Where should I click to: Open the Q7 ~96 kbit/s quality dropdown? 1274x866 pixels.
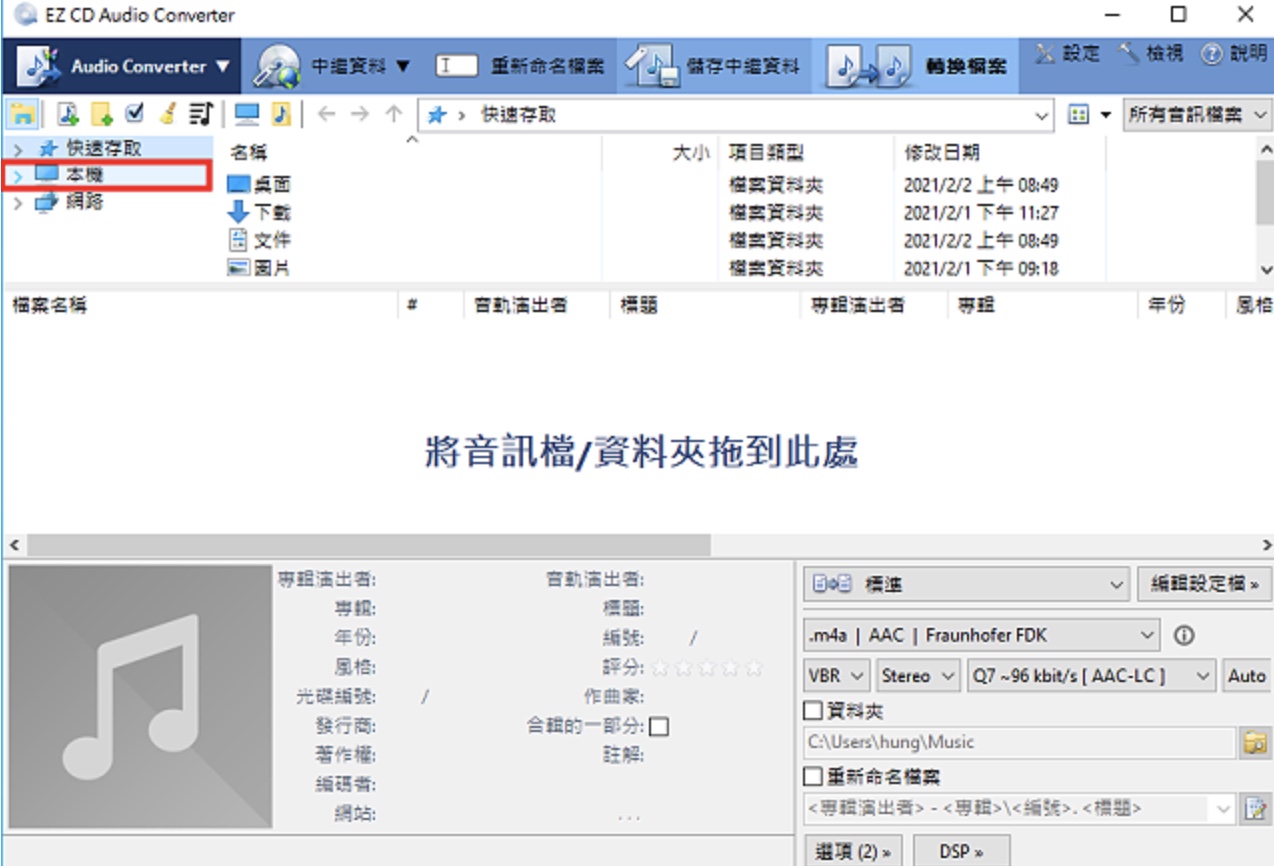pyautogui.click(x=1092, y=676)
